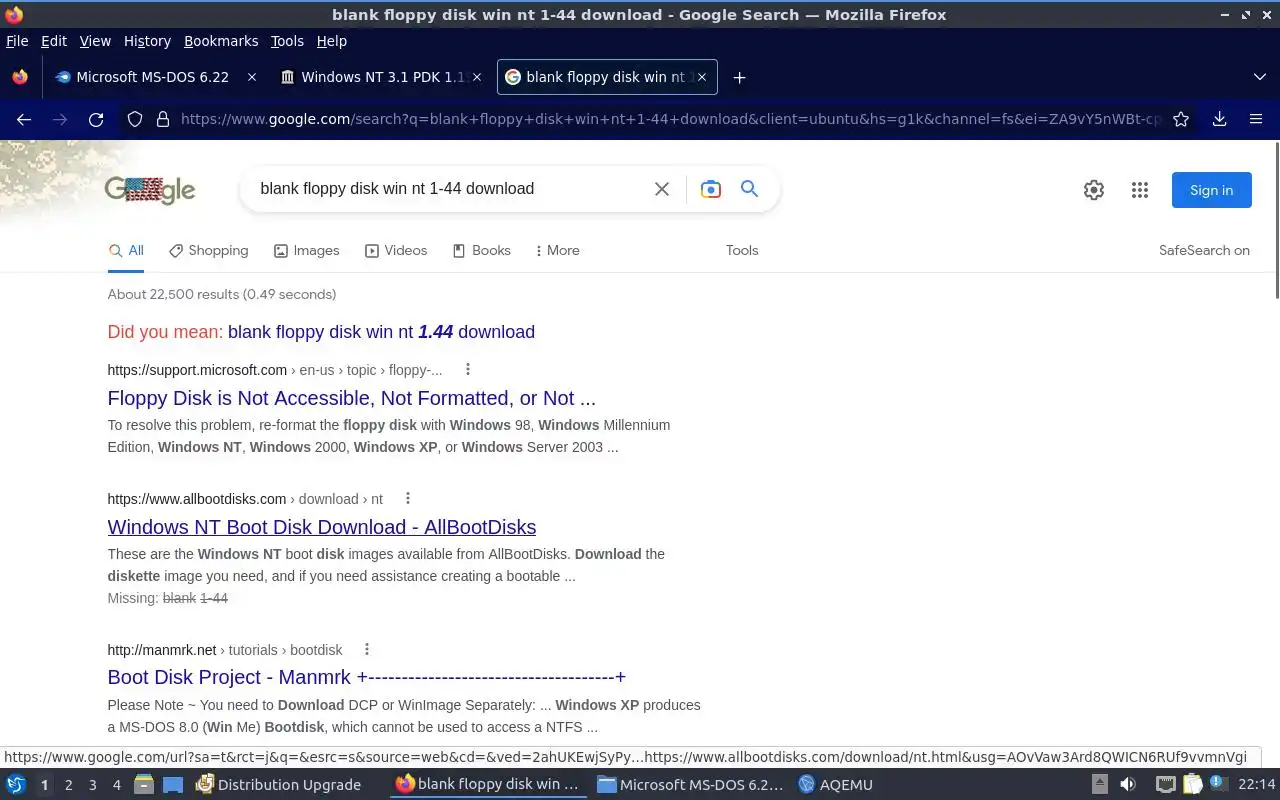The image size is (1280, 800).
Task: Open the Bookmarks menu
Action: click(221, 41)
